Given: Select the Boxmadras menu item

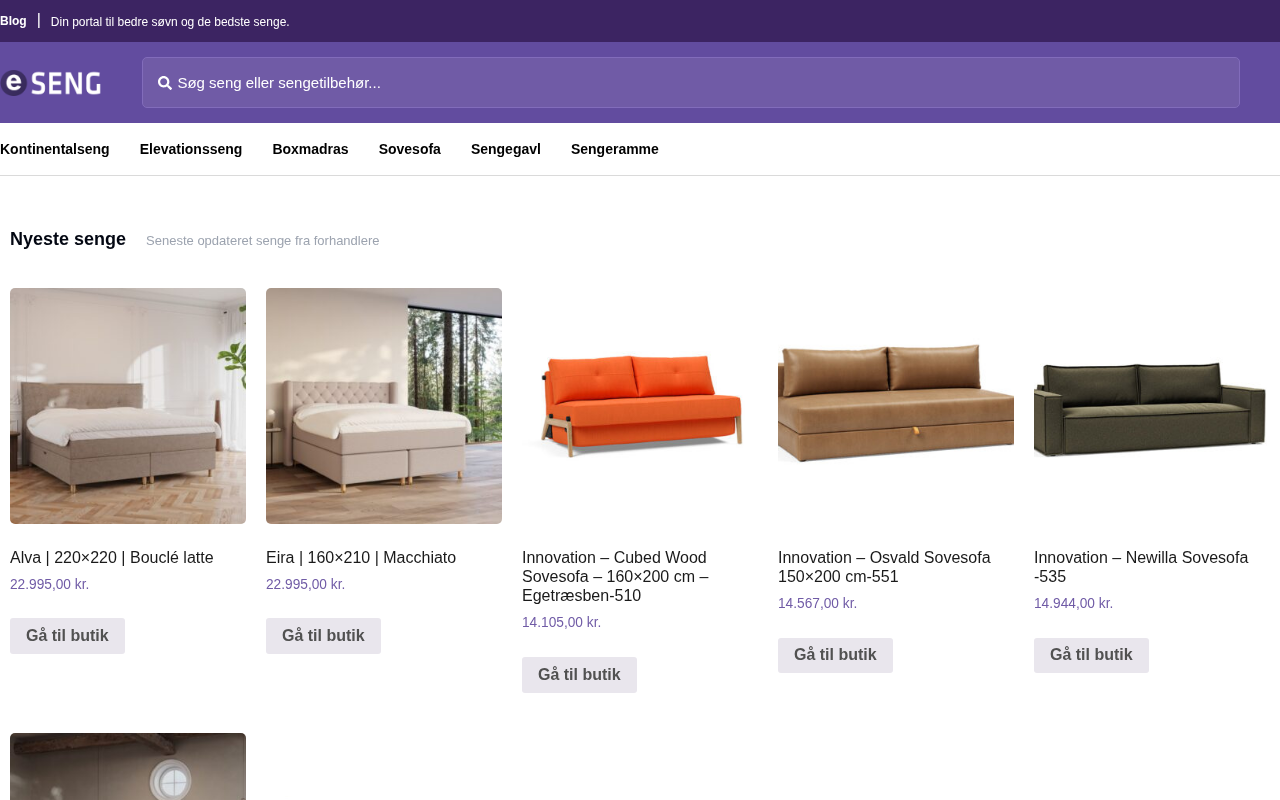Looking at the screenshot, I should tap(310, 149).
